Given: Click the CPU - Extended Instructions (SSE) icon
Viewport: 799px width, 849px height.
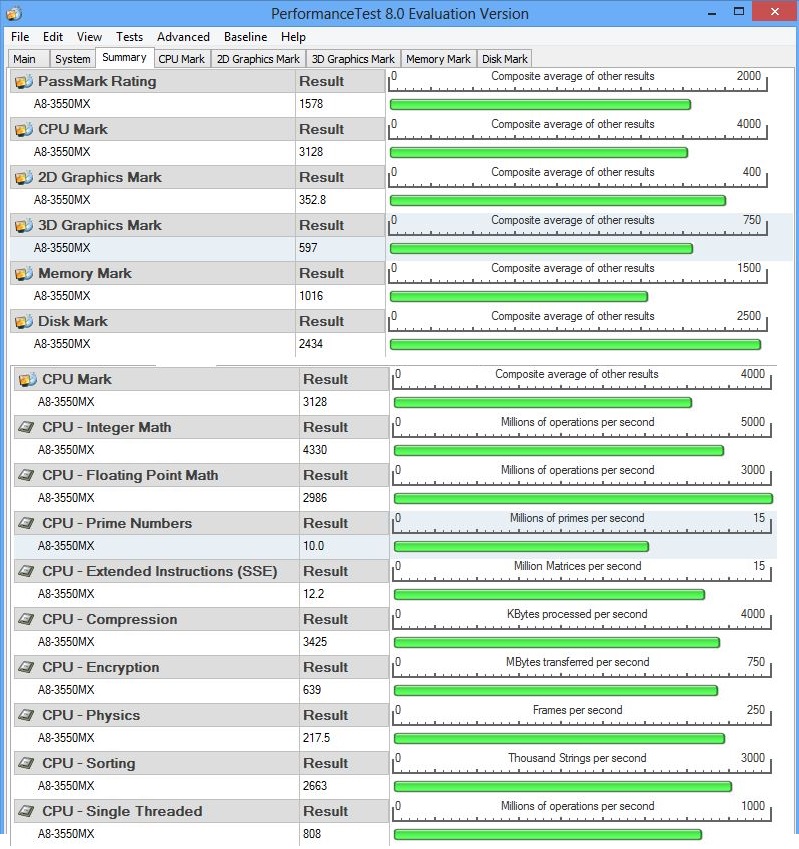Looking at the screenshot, I should pyautogui.click(x=27, y=571).
